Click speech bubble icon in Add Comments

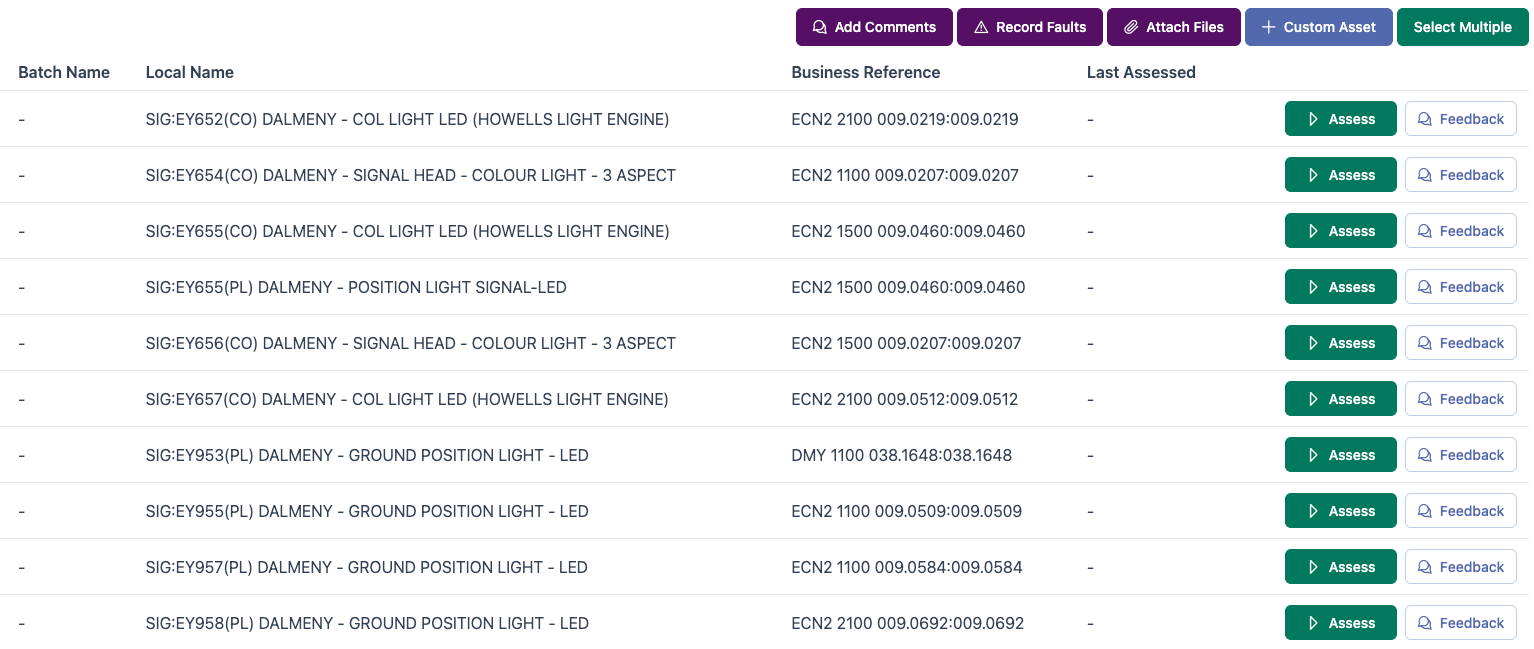[820, 27]
